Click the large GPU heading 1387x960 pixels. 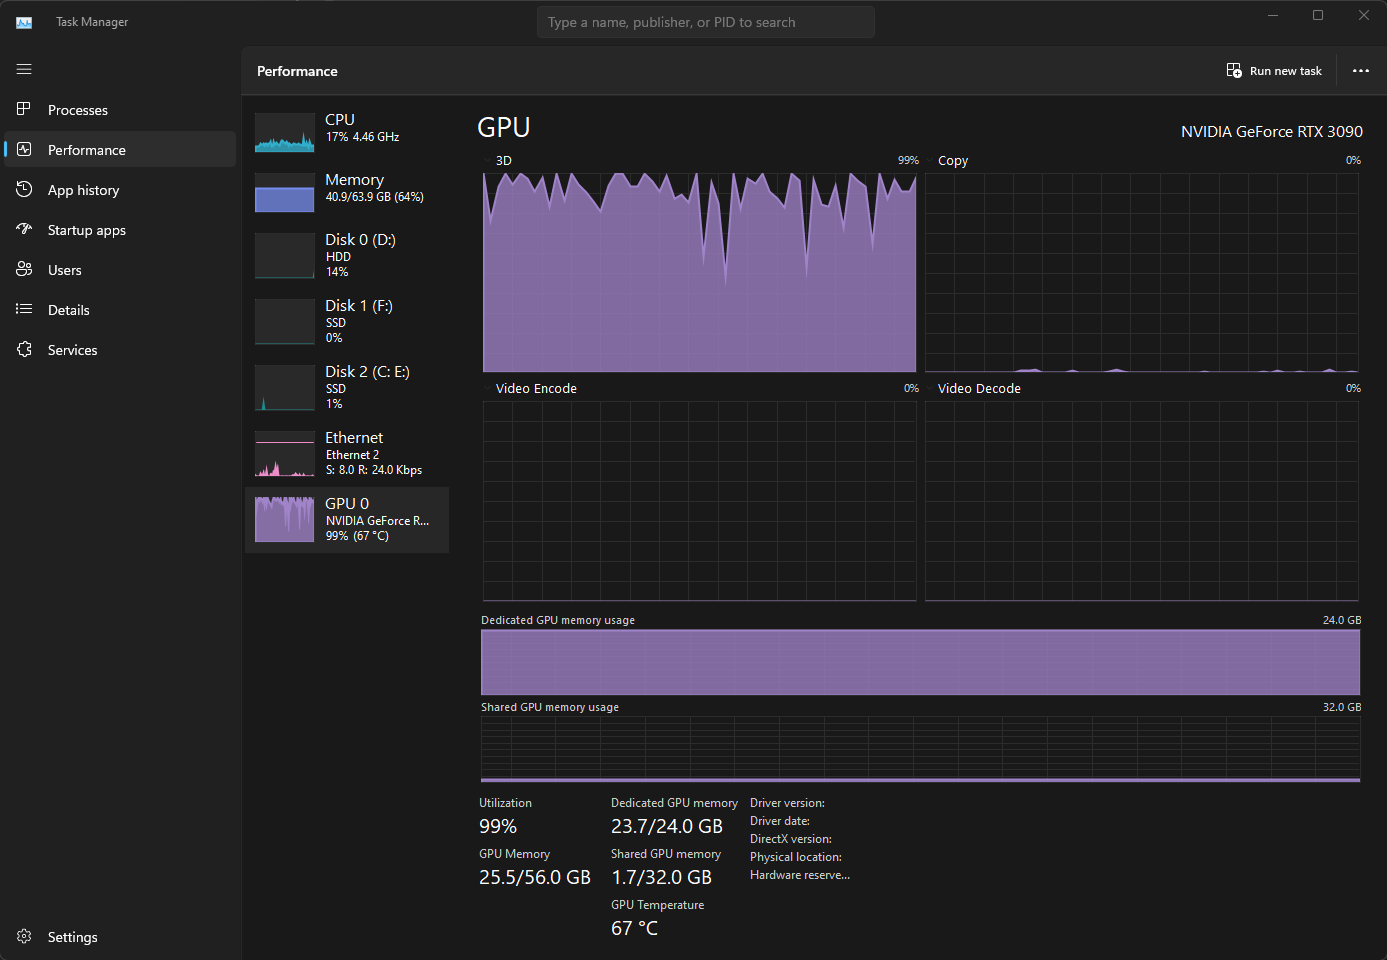pos(503,128)
